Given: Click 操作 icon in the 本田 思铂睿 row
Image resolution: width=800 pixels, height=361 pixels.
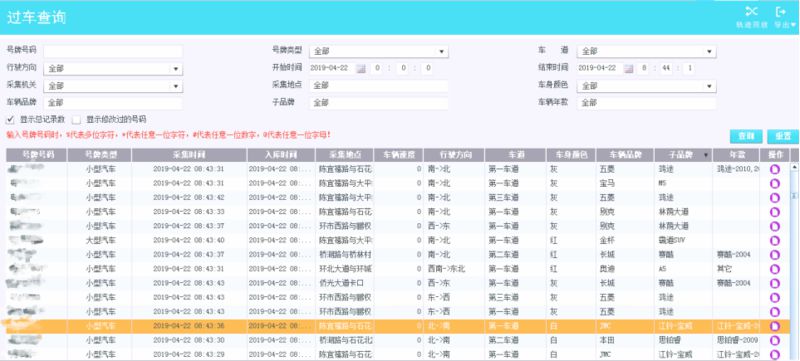Looking at the screenshot, I should [x=774, y=340].
